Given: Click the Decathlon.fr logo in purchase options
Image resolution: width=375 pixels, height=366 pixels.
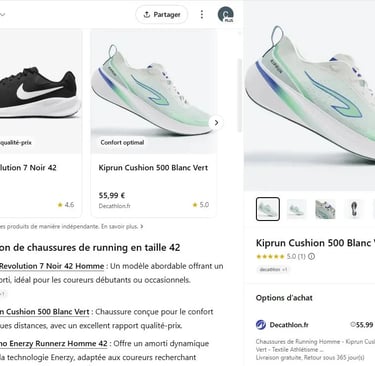Looking at the screenshot, I should [261, 325].
